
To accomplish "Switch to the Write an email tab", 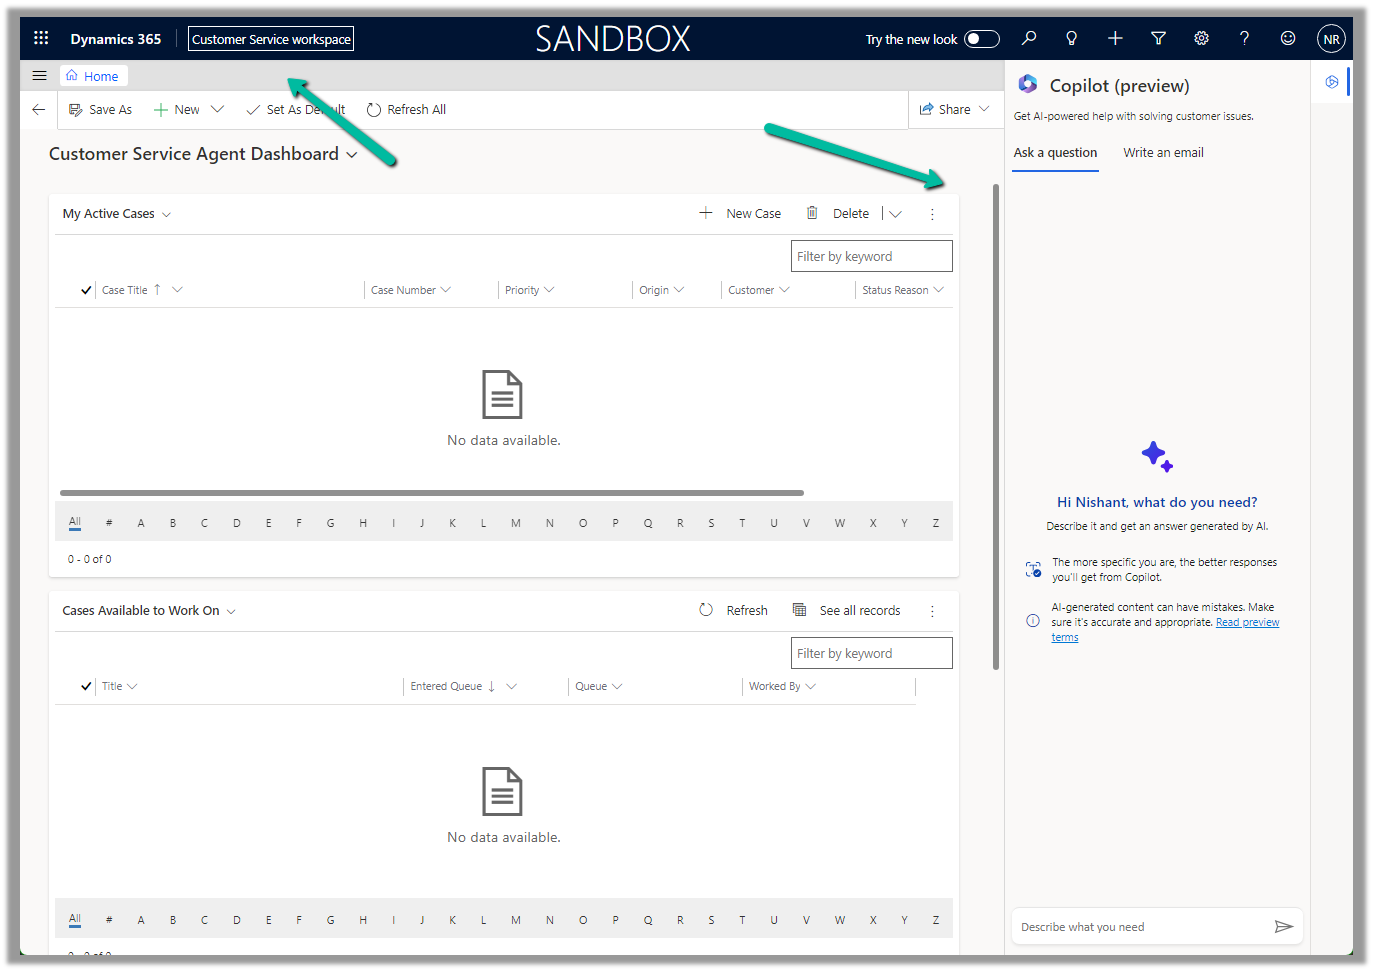I will [1162, 153].
